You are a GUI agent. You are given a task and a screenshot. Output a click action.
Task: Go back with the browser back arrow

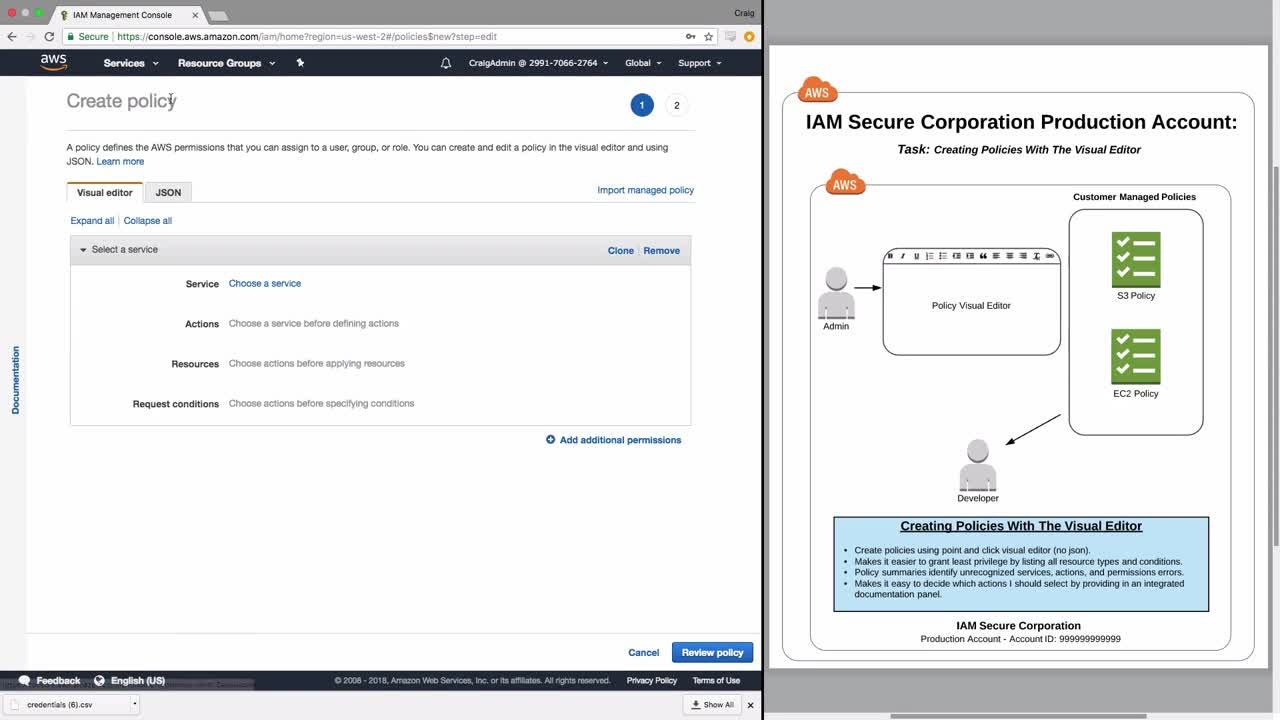click(12, 36)
